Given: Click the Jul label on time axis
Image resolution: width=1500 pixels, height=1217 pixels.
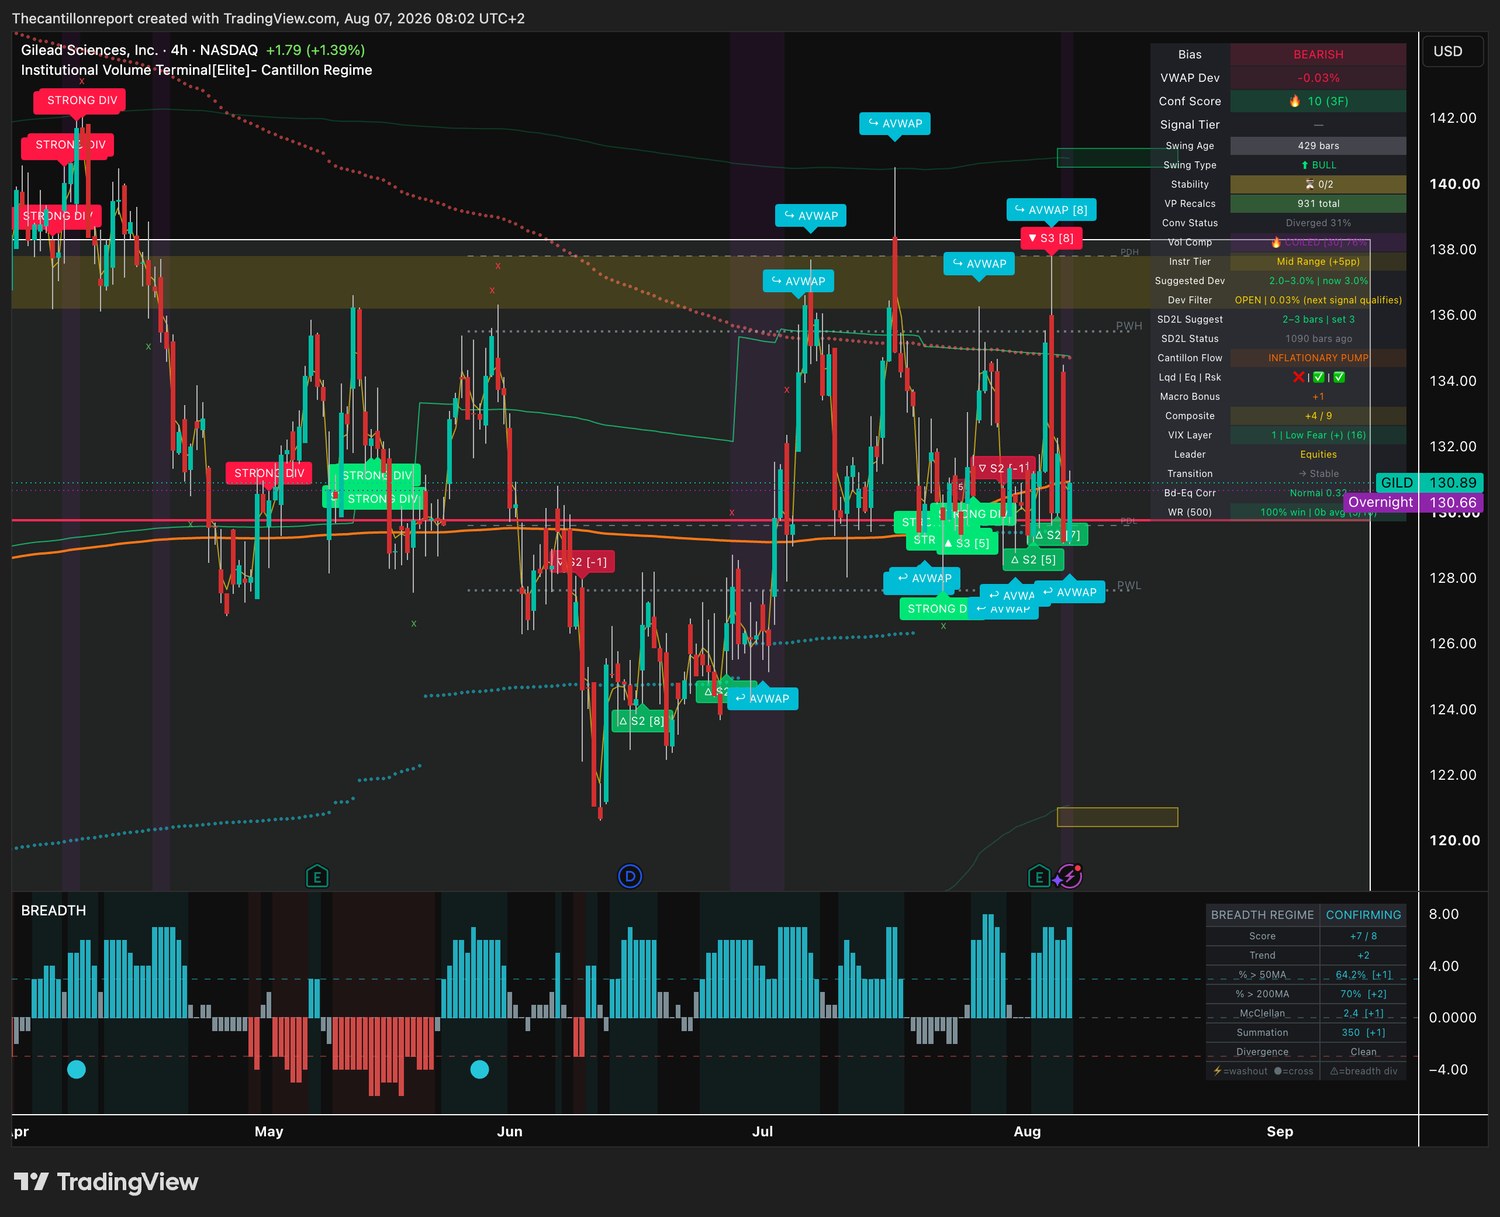Looking at the screenshot, I should pyautogui.click(x=762, y=1131).
